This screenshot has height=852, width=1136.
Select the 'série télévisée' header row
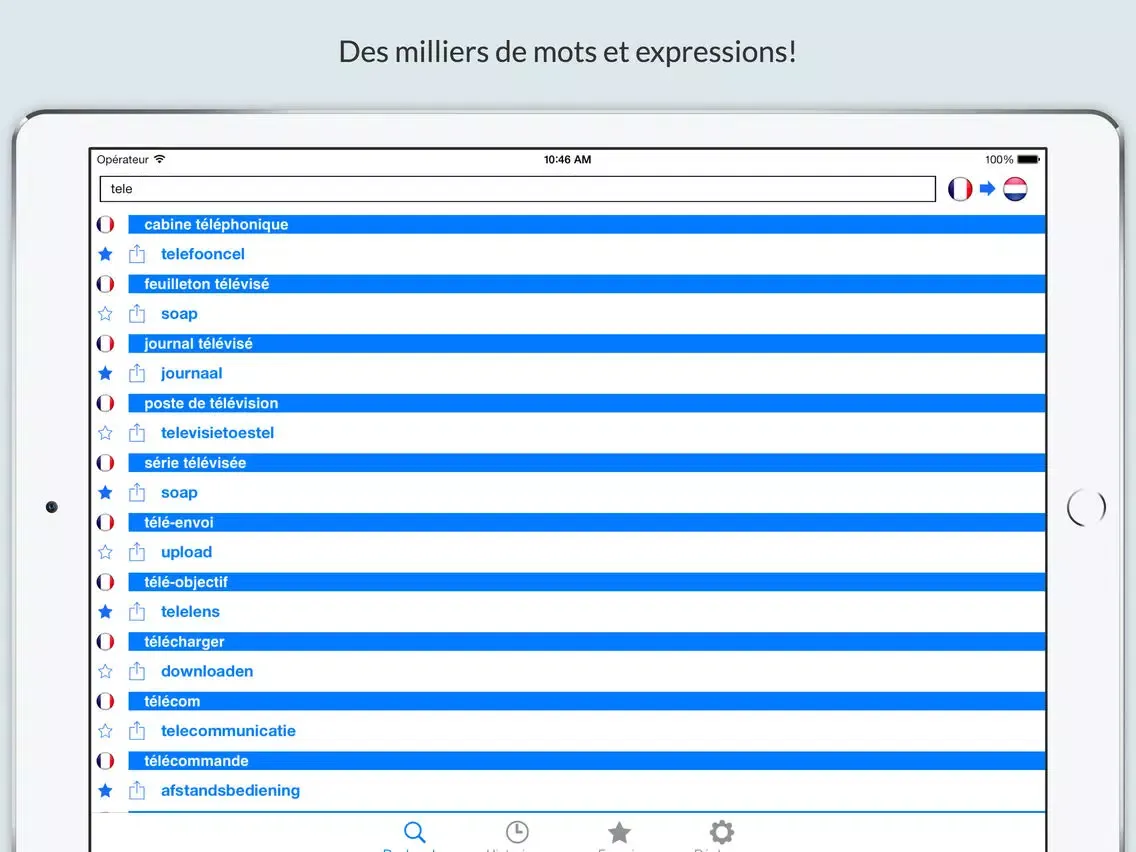coord(586,463)
